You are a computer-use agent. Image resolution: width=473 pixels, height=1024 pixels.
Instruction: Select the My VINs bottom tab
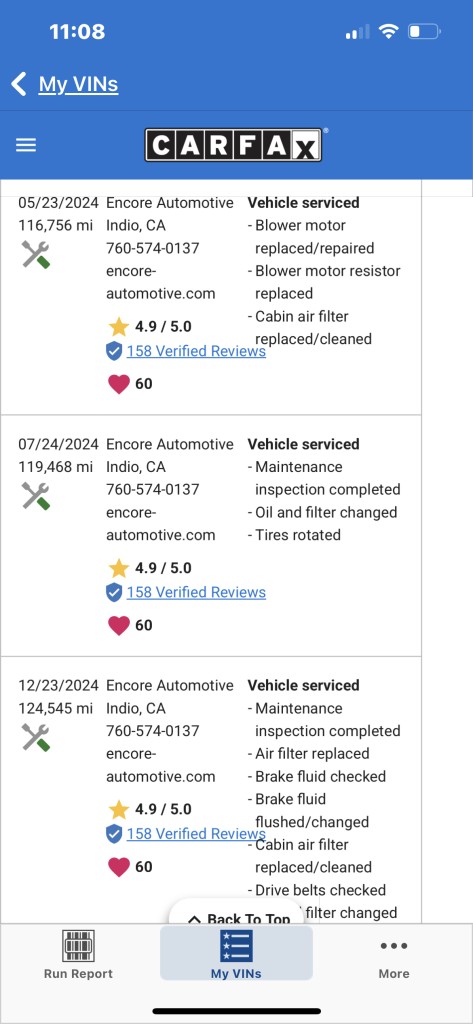236,953
